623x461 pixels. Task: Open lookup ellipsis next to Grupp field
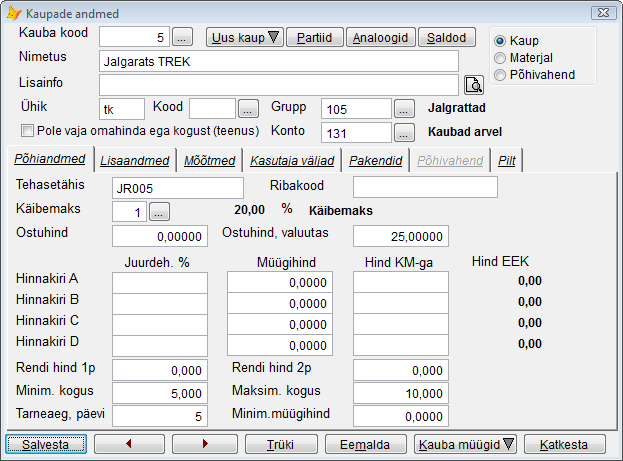pyautogui.click(x=404, y=109)
